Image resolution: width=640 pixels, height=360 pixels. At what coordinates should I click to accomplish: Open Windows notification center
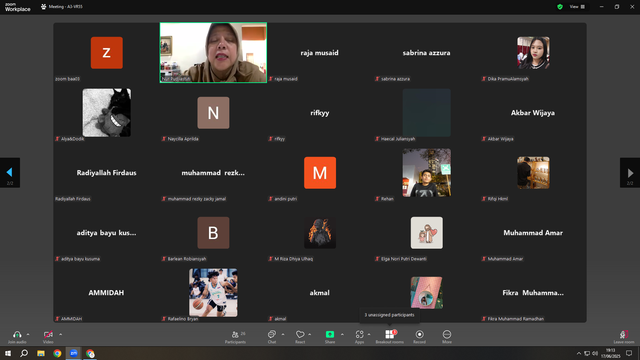(x=629, y=353)
